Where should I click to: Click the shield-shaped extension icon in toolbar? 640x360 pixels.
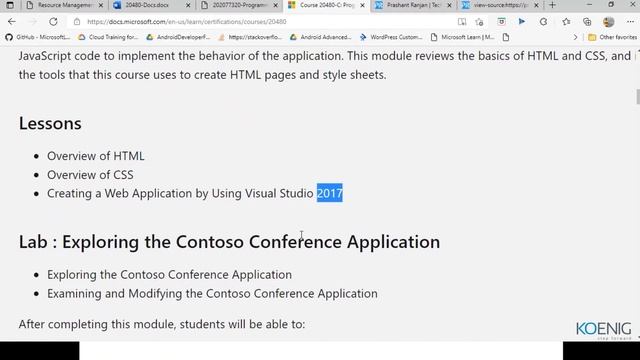pyautogui.click(x=501, y=22)
